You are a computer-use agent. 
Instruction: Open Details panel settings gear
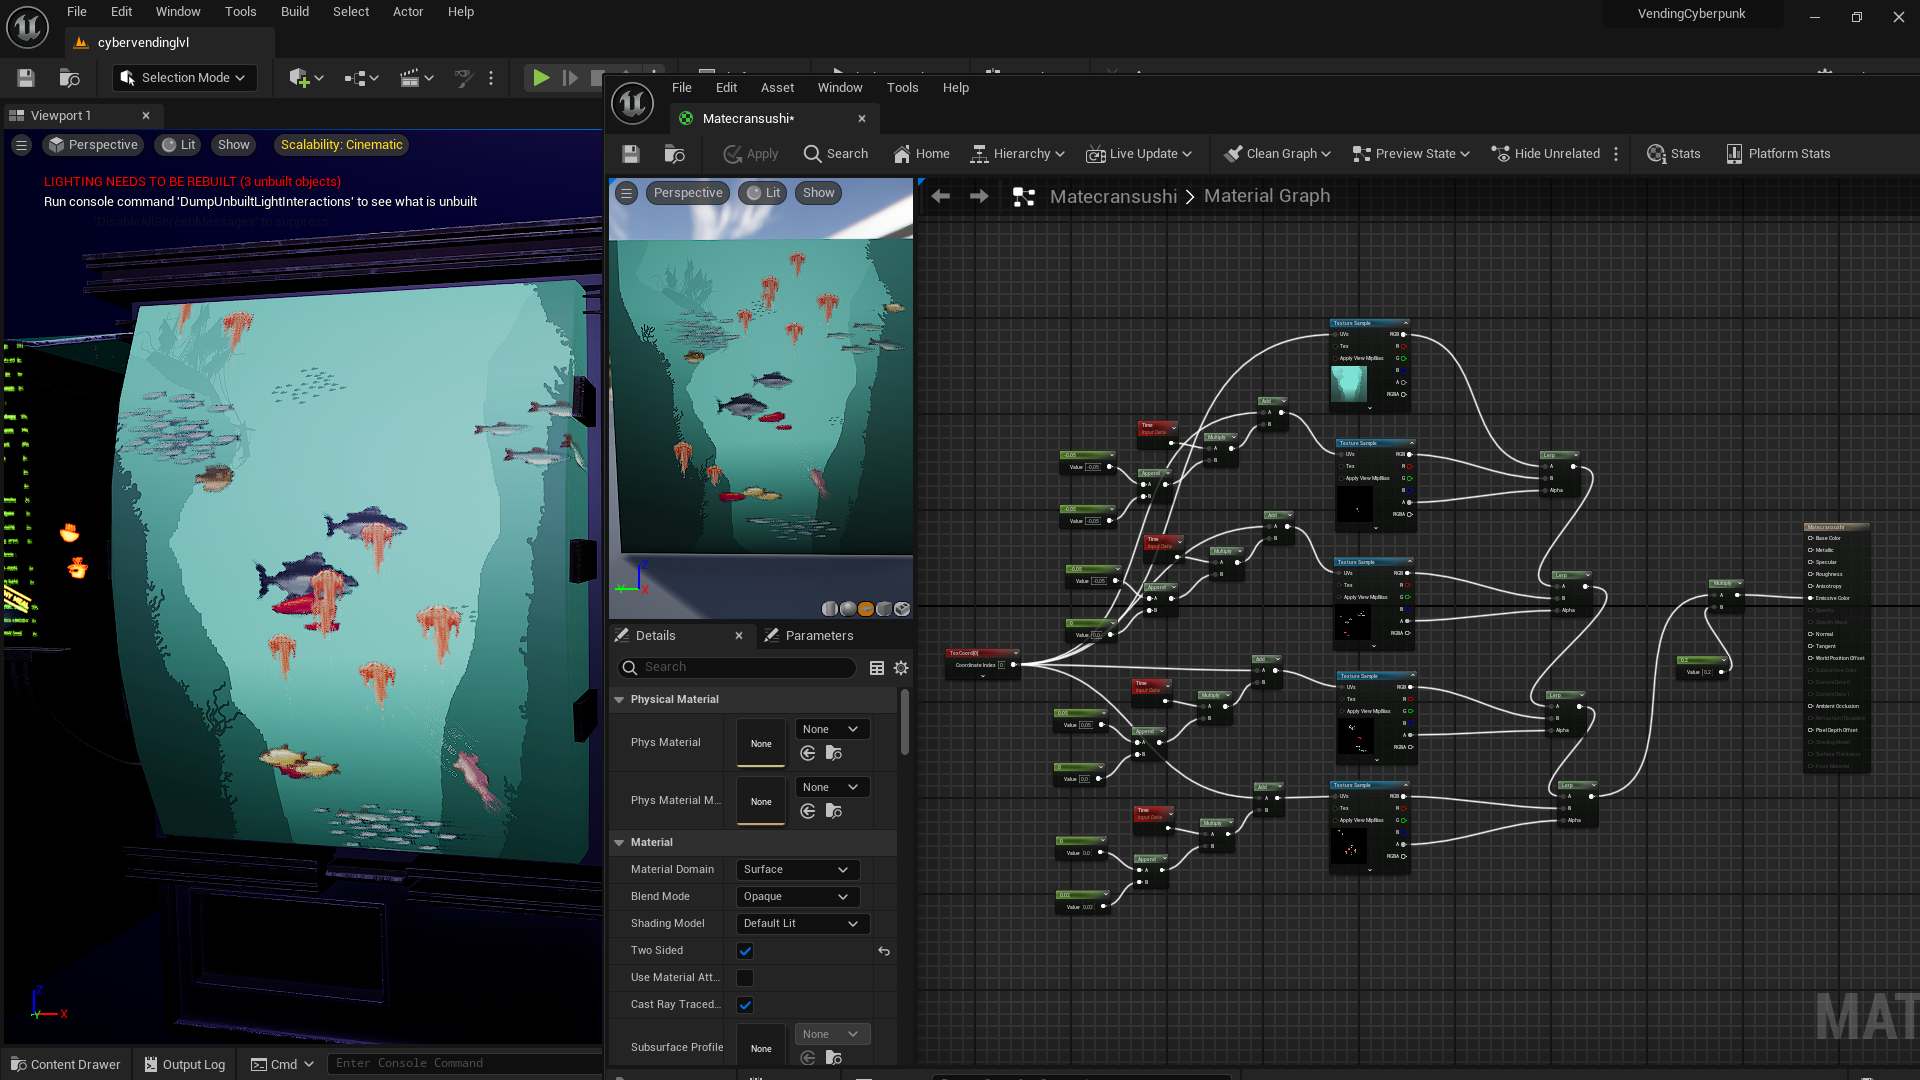(x=901, y=668)
